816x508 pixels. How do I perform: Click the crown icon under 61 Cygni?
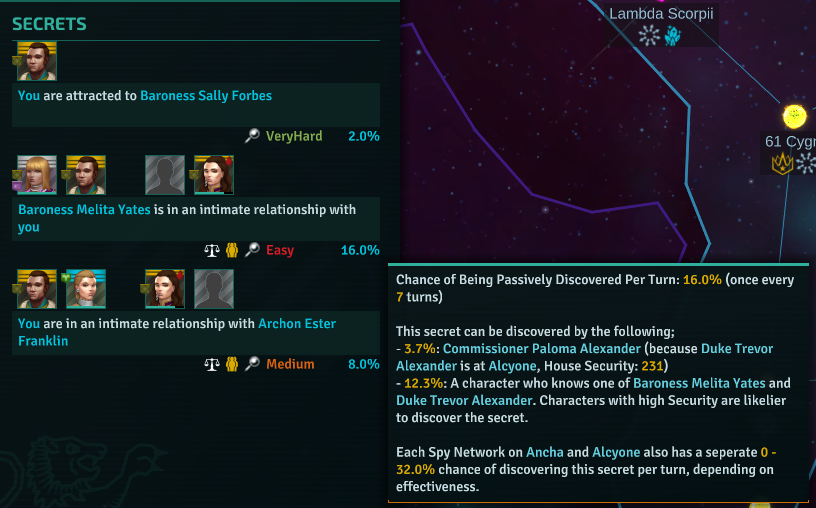pyautogui.click(x=782, y=163)
